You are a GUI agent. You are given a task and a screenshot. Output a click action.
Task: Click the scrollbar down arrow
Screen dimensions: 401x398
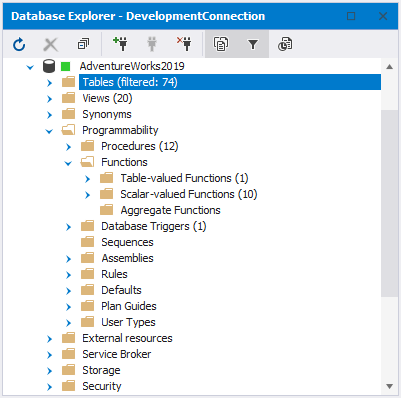pyautogui.click(x=389, y=386)
